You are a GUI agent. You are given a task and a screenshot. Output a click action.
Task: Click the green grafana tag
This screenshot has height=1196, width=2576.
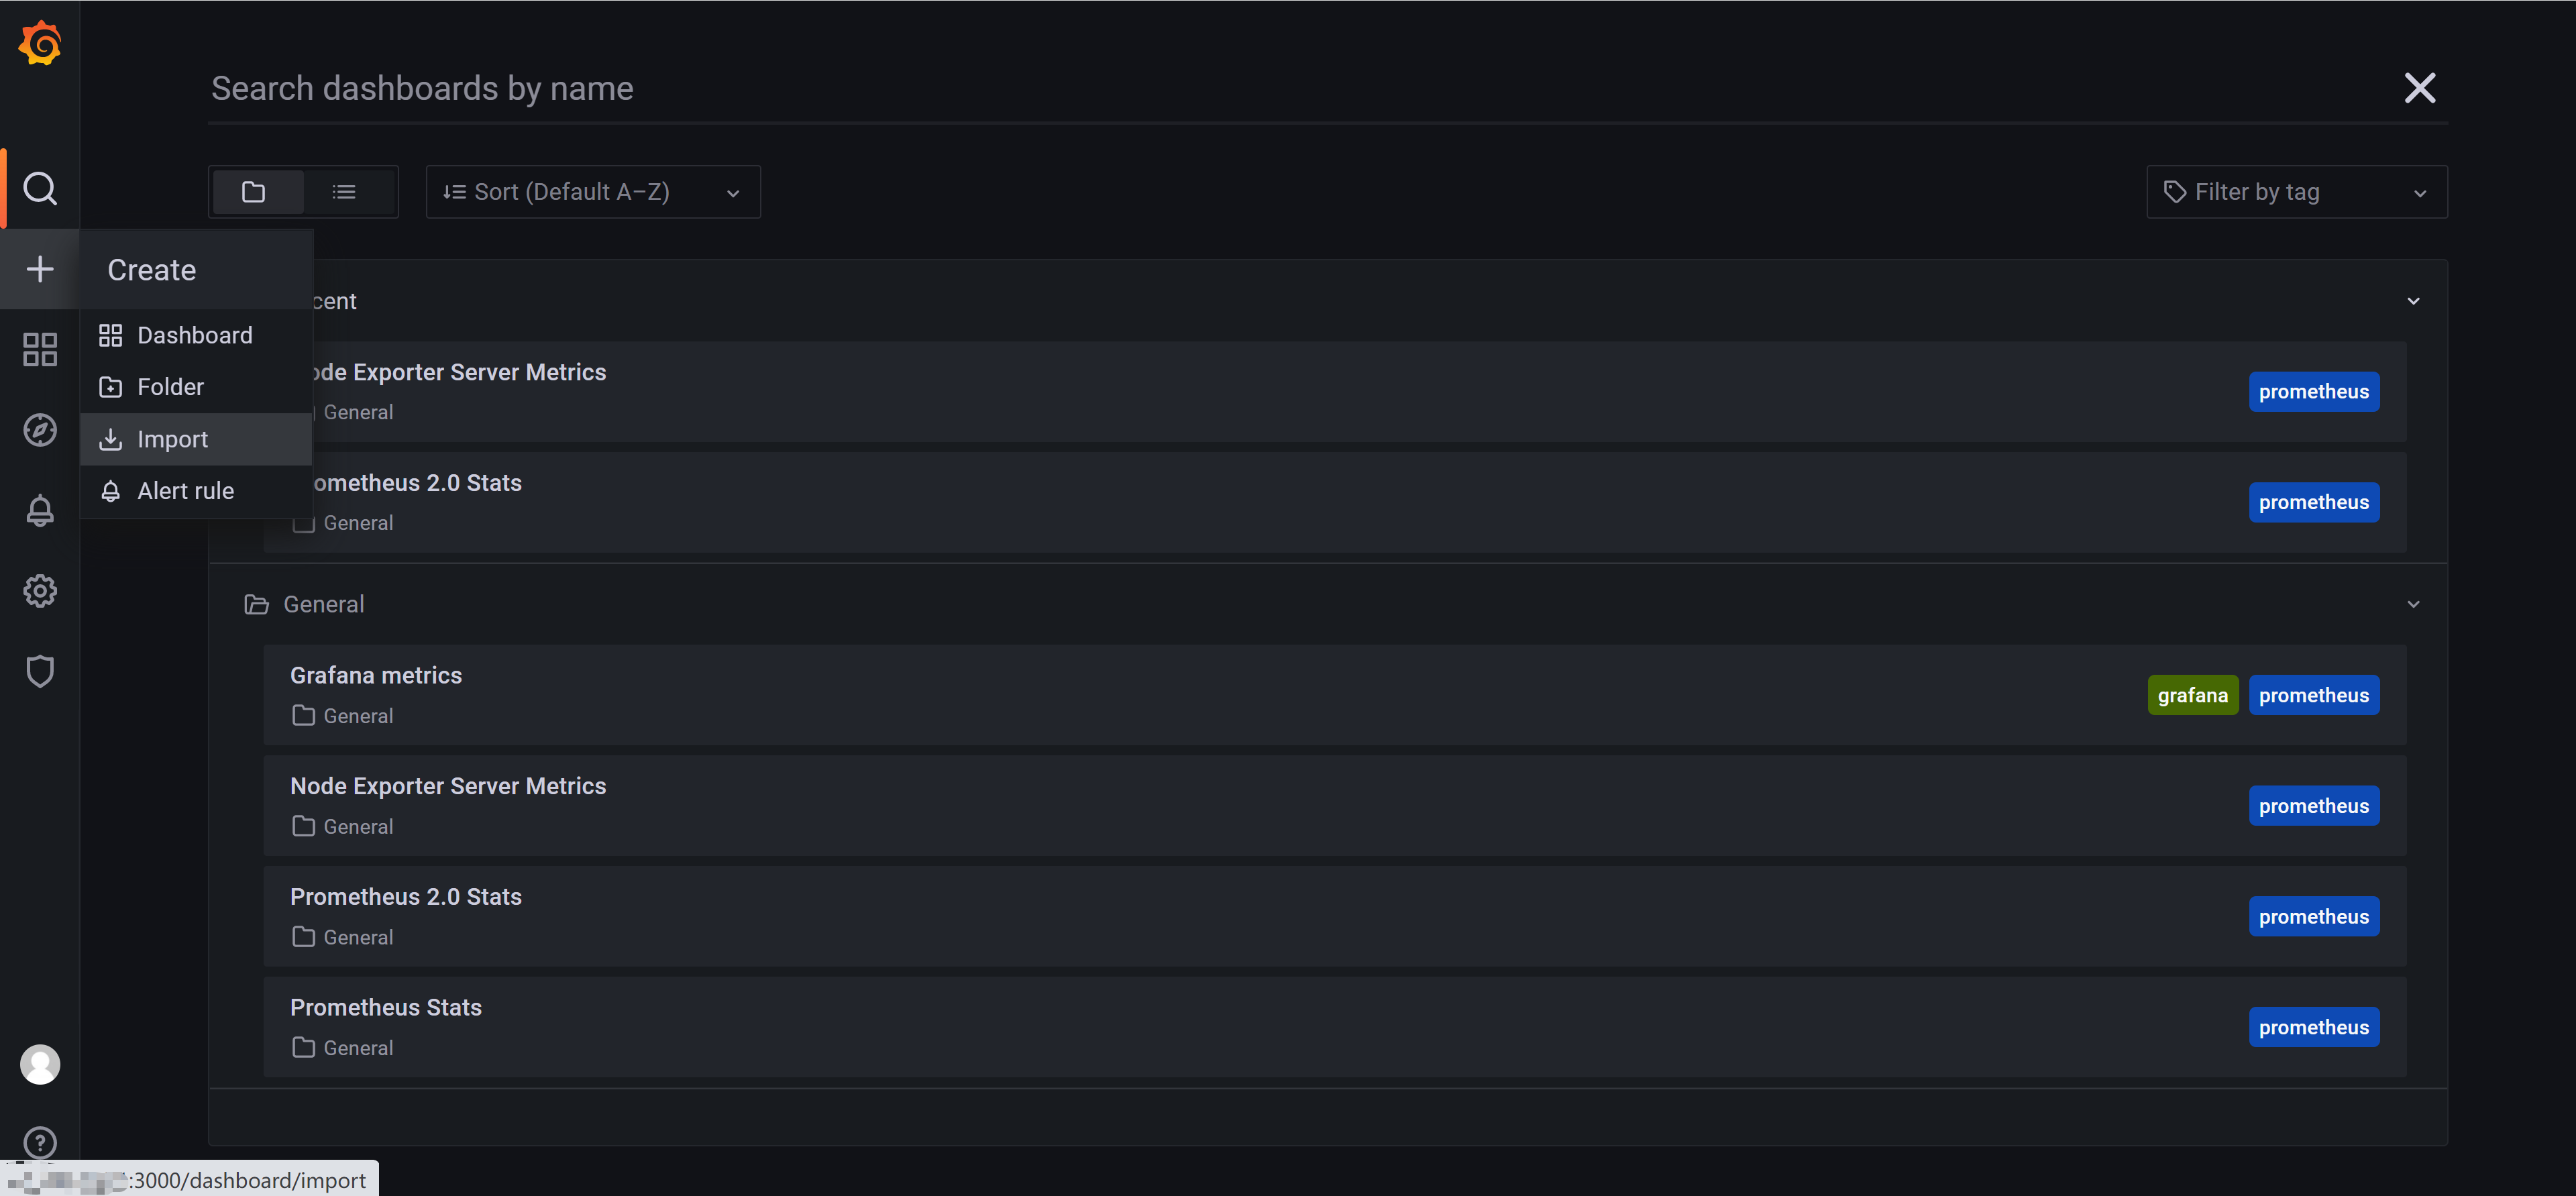click(x=2193, y=695)
